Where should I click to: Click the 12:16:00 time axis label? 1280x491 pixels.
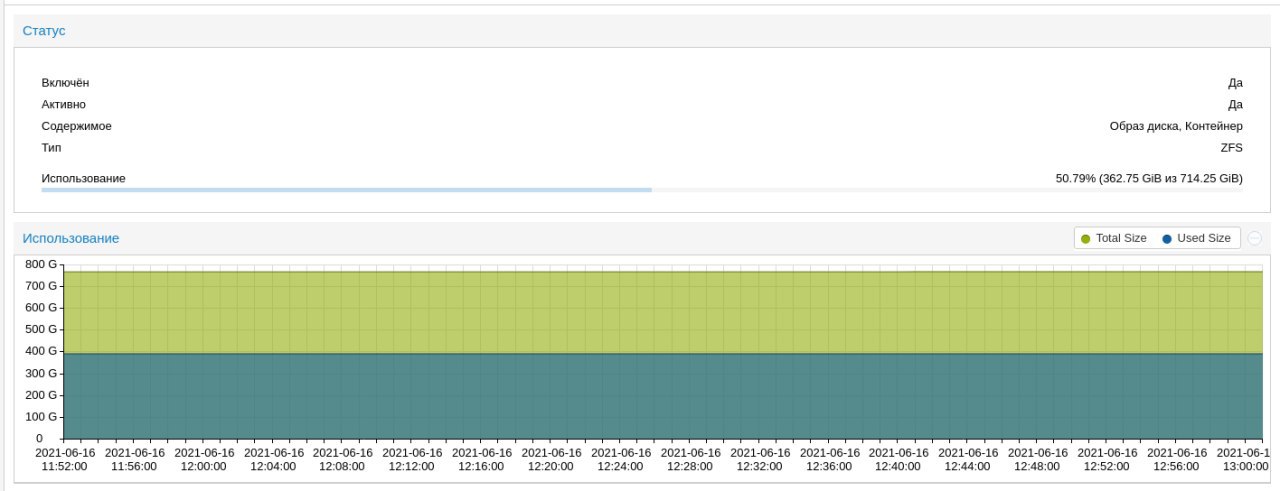[482, 459]
